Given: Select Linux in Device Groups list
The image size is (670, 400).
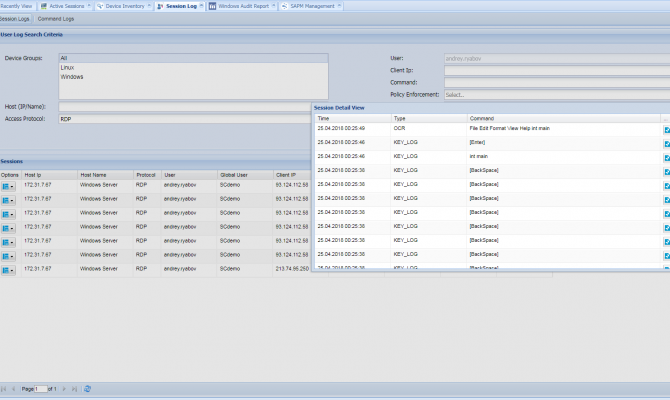Looking at the screenshot, I should pos(193,68).
